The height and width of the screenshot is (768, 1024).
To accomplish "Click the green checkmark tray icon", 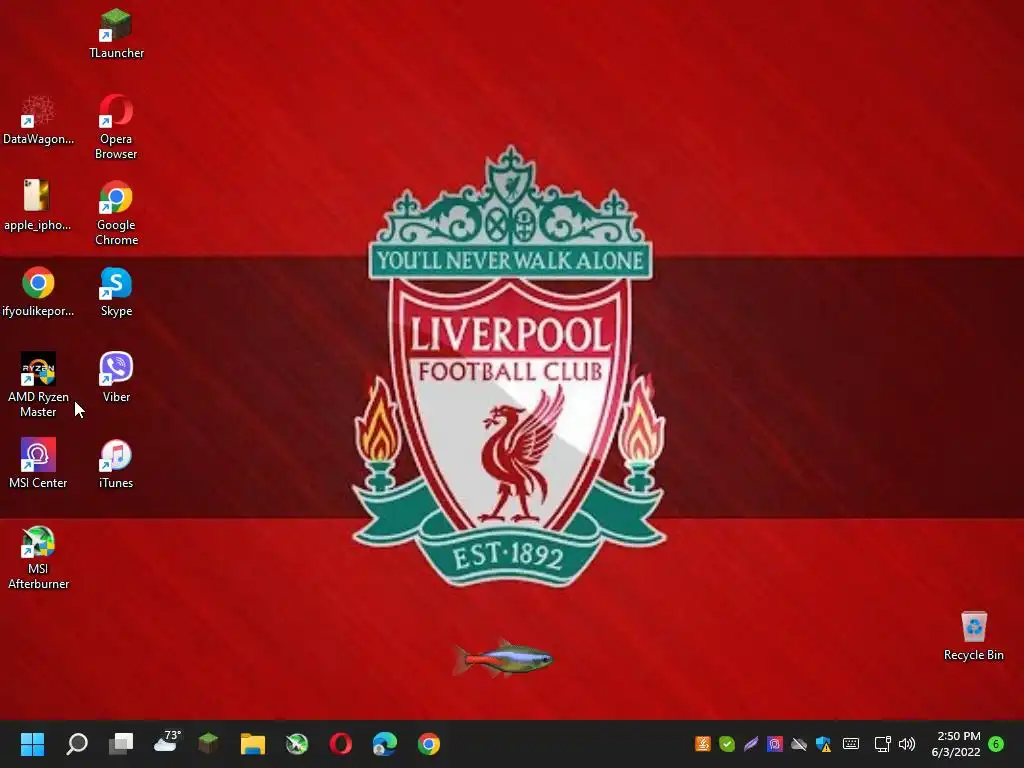I will [727, 744].
